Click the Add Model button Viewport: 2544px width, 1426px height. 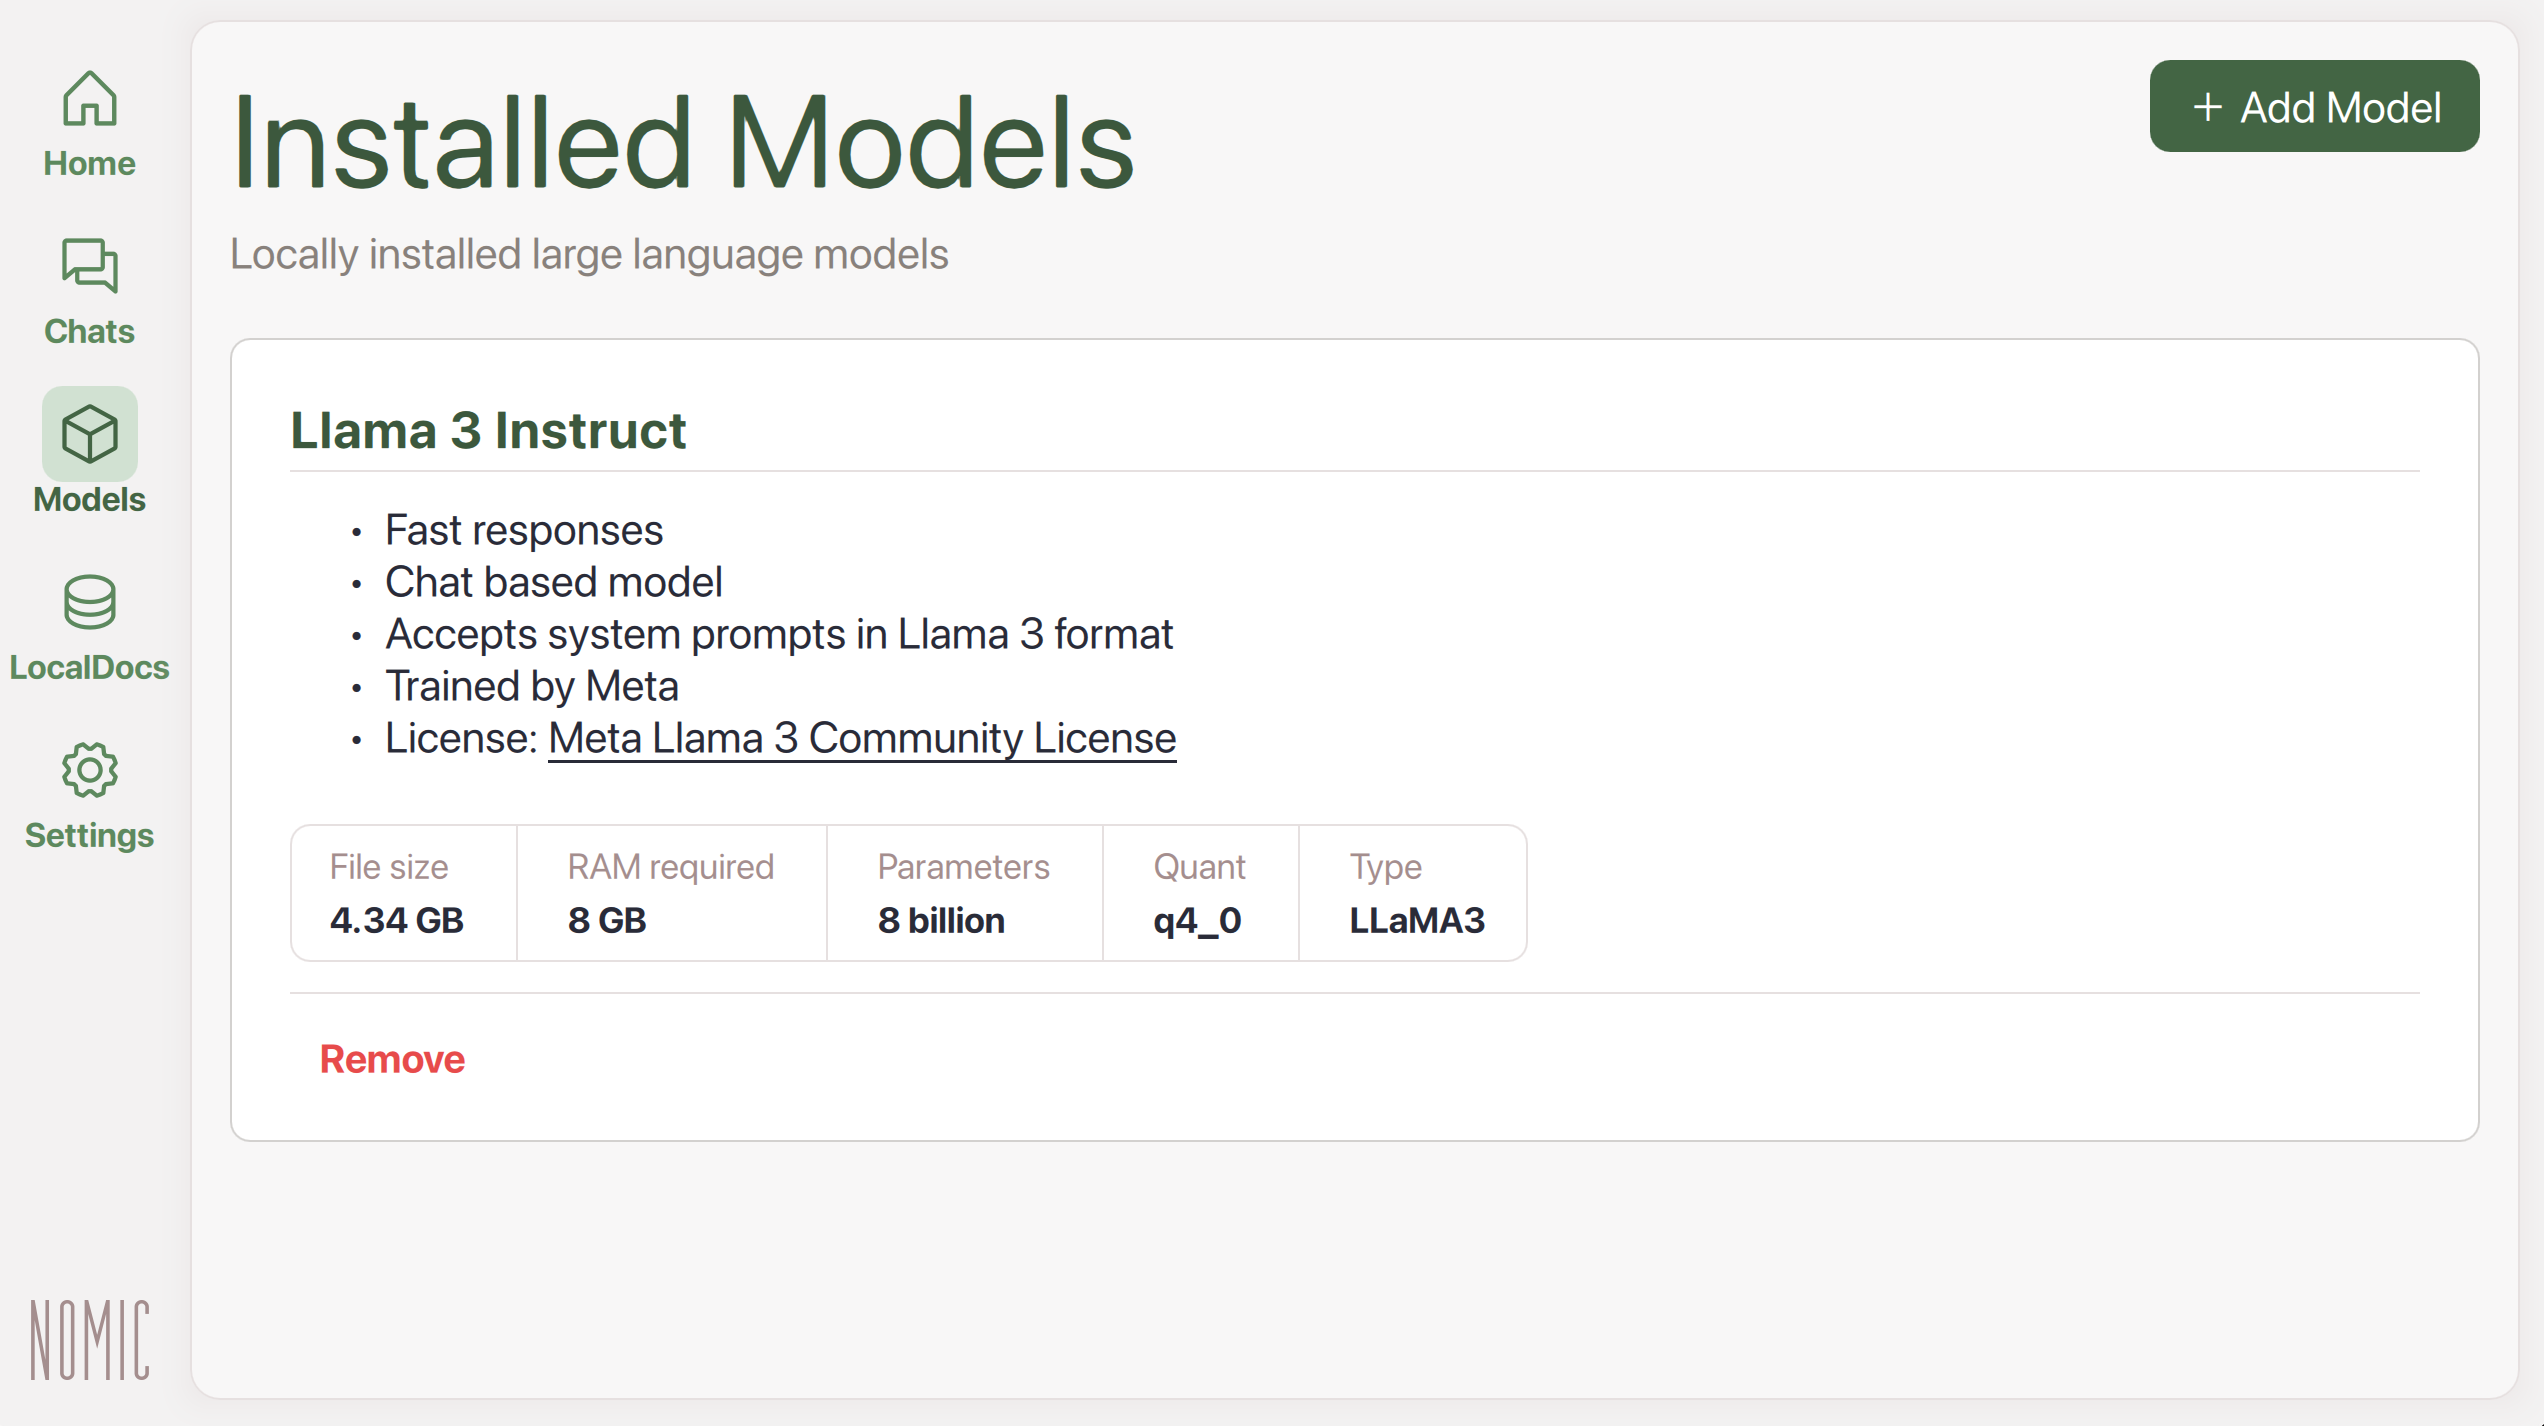tap(2314, 106)
